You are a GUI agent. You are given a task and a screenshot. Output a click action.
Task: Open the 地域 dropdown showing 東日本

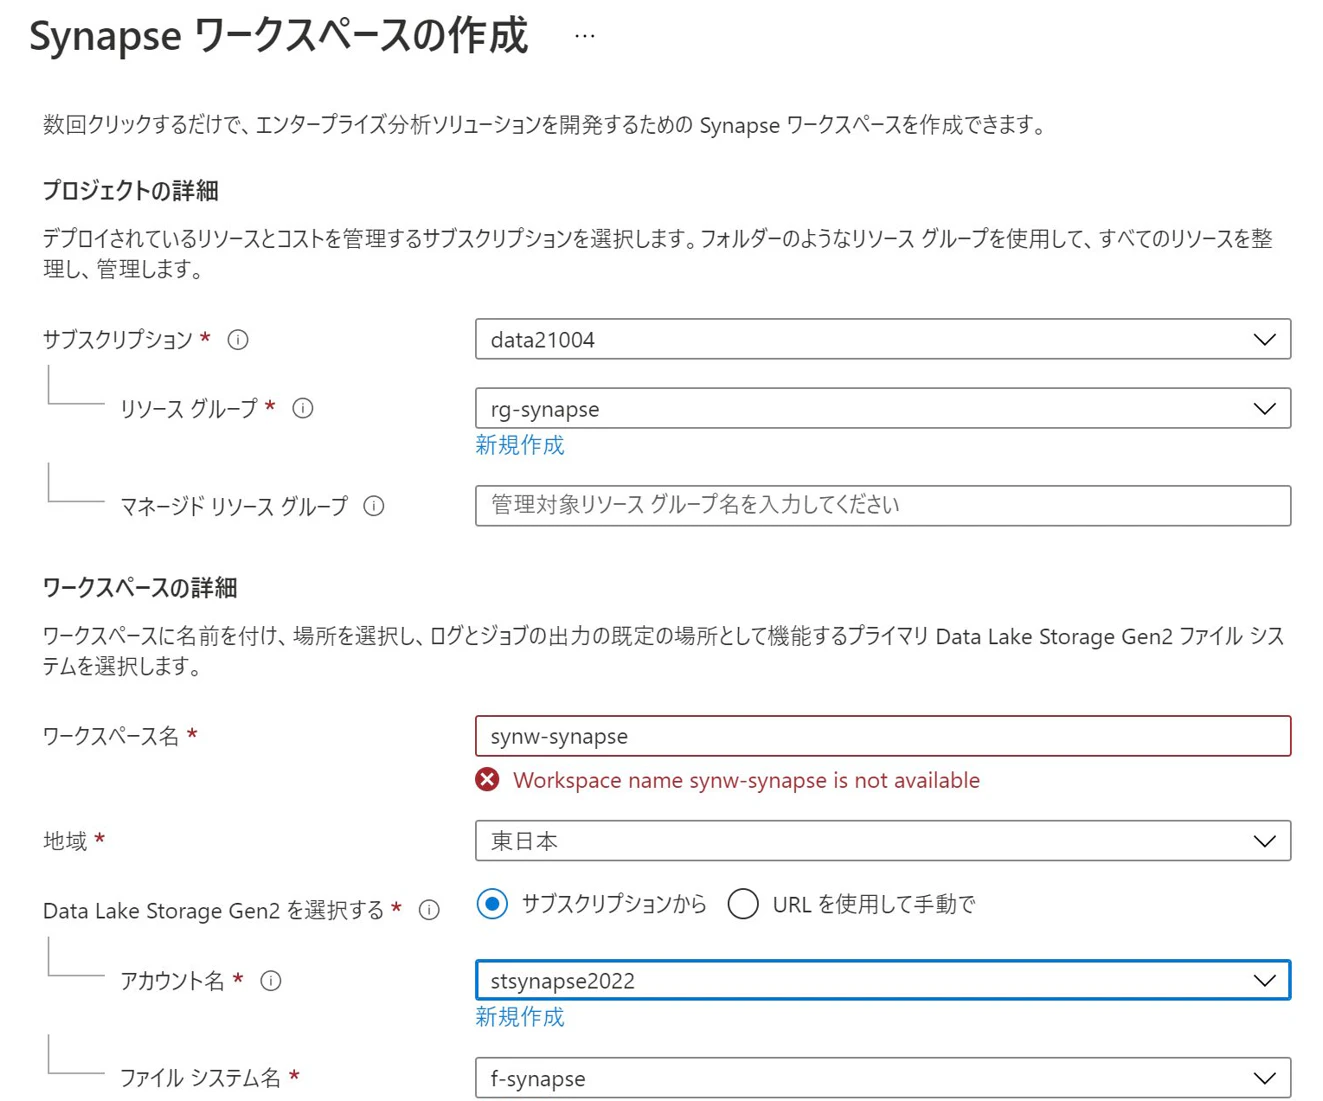coord(883,841)
